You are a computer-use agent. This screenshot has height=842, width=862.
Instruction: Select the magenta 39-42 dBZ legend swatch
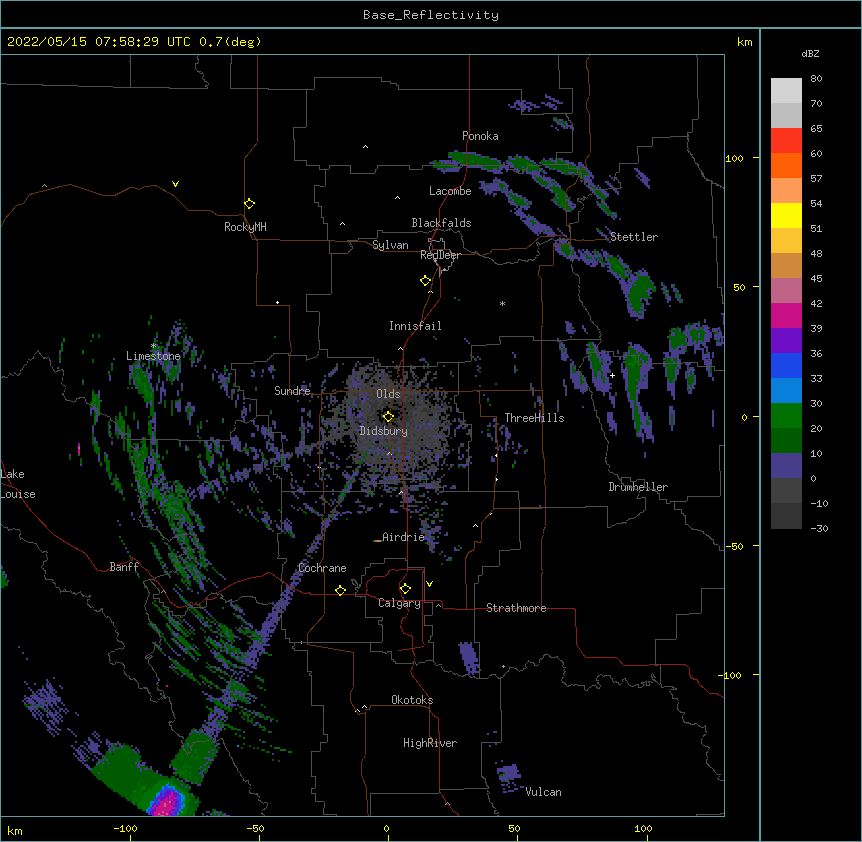point(786,315)
